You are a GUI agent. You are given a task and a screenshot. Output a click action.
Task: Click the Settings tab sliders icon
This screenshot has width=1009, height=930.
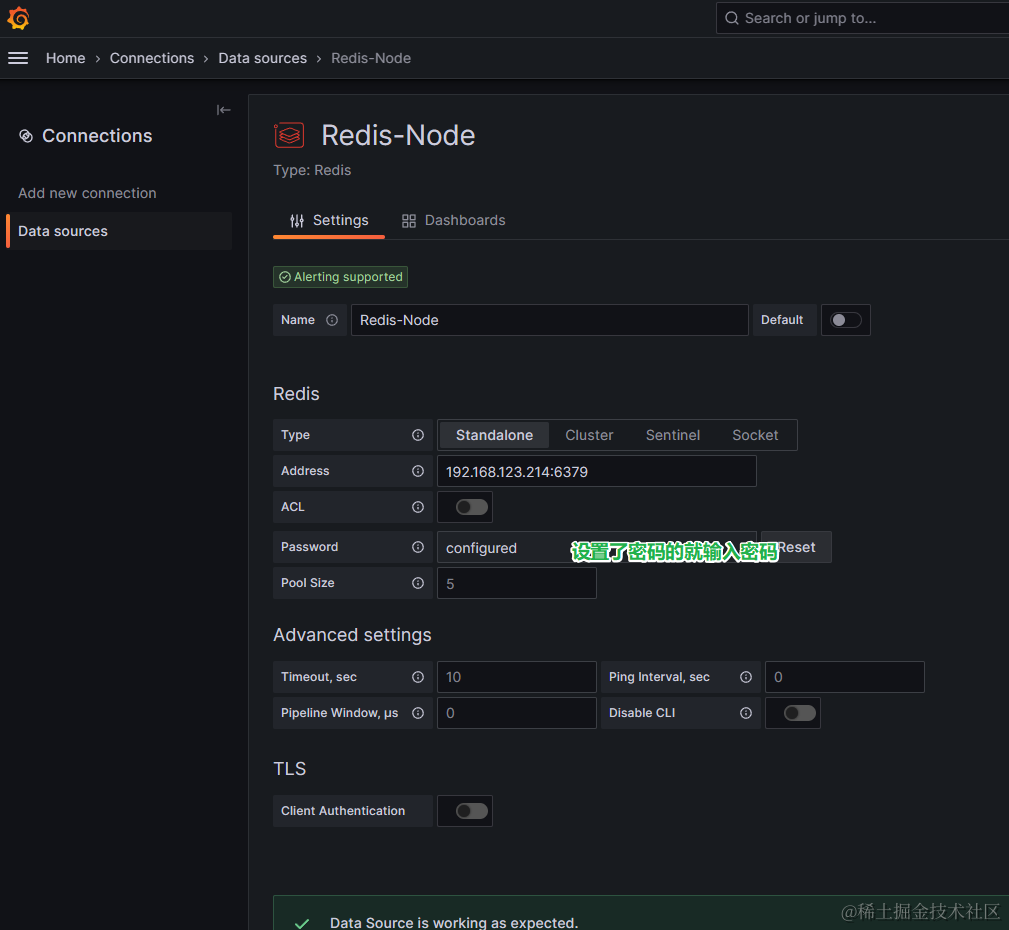[x=297, y=221]
